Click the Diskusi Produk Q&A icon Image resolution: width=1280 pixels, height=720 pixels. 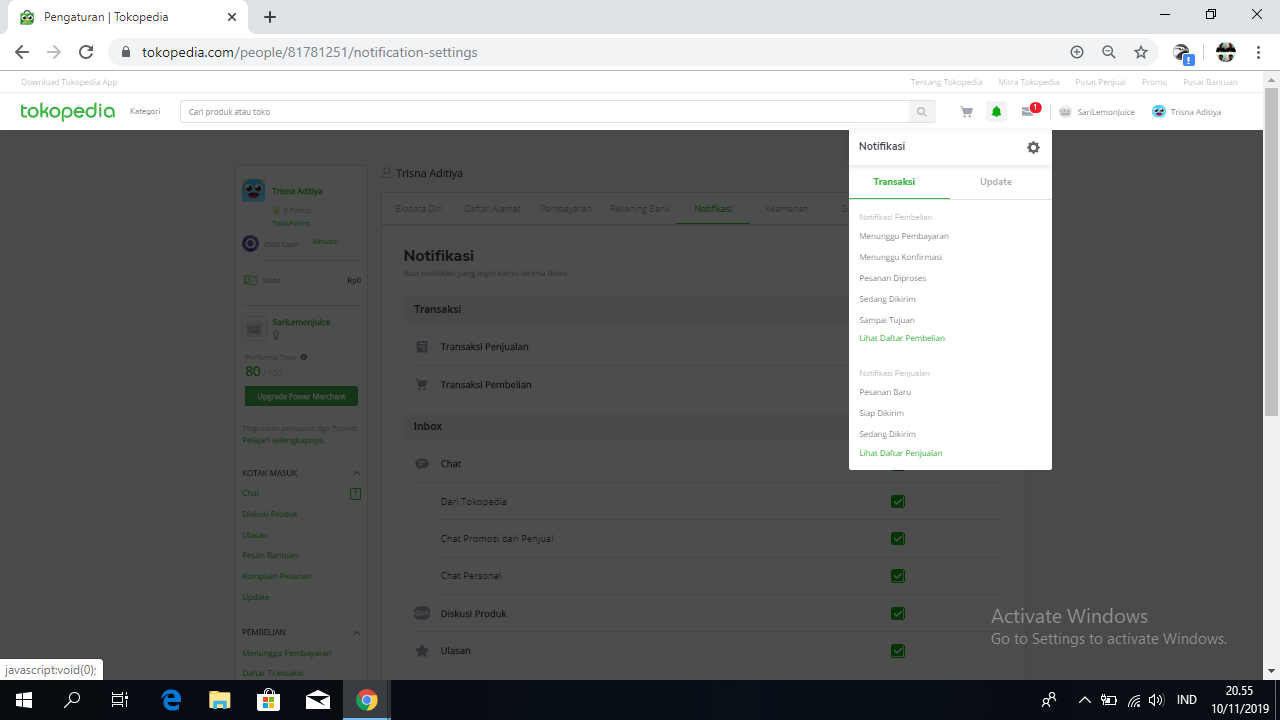(x=421, y=613)
